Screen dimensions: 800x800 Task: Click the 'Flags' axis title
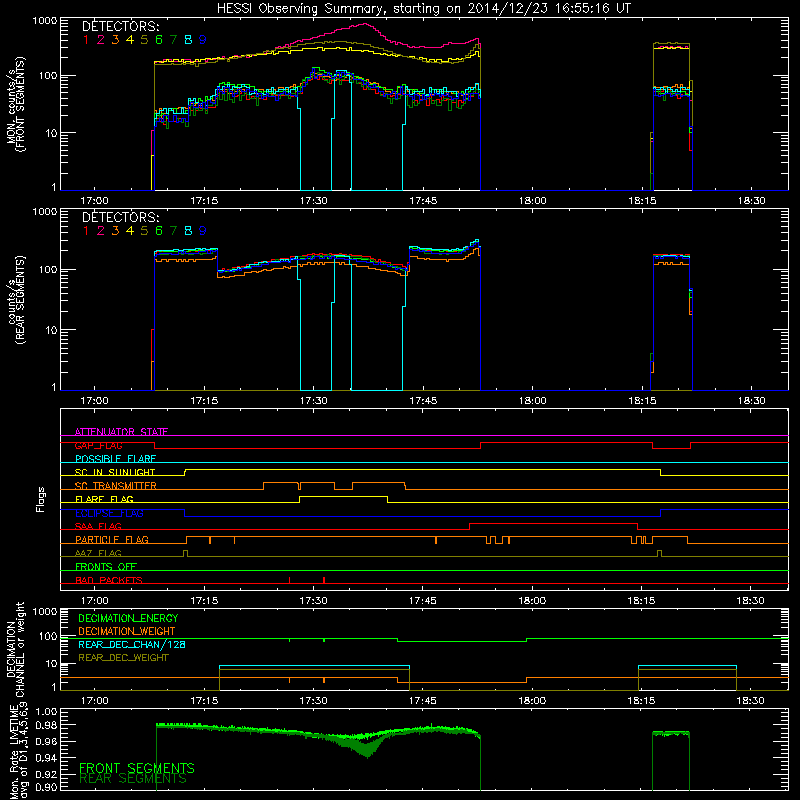point(41,499)
